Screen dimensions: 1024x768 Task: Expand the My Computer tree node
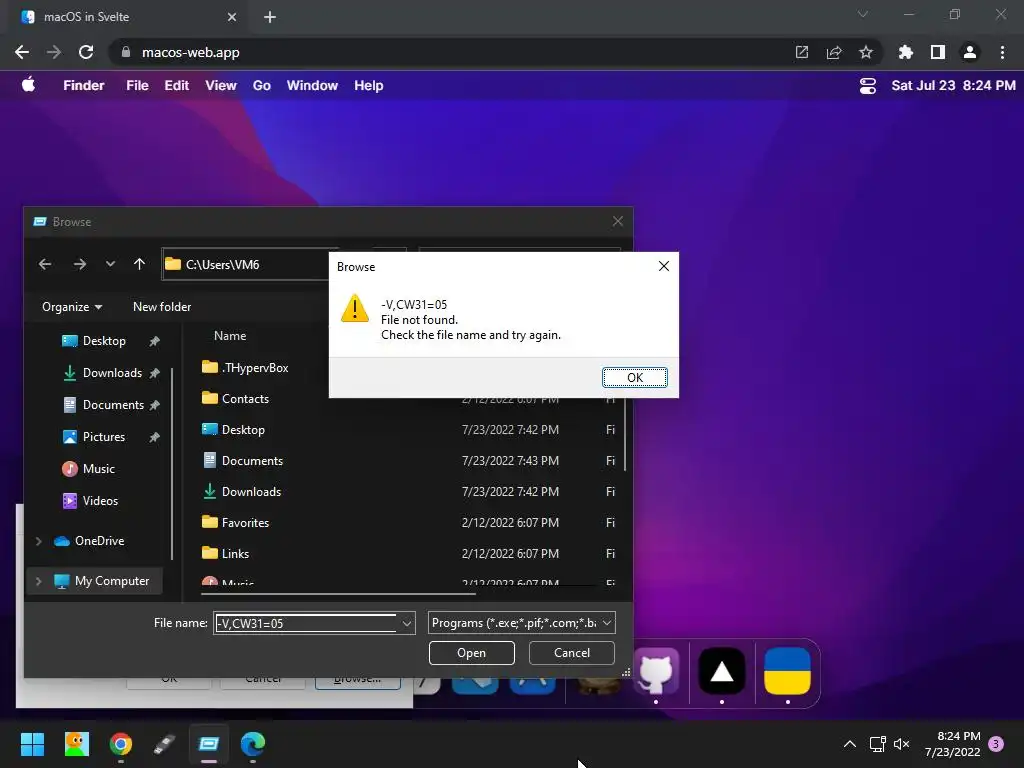(x=39, y=581)
